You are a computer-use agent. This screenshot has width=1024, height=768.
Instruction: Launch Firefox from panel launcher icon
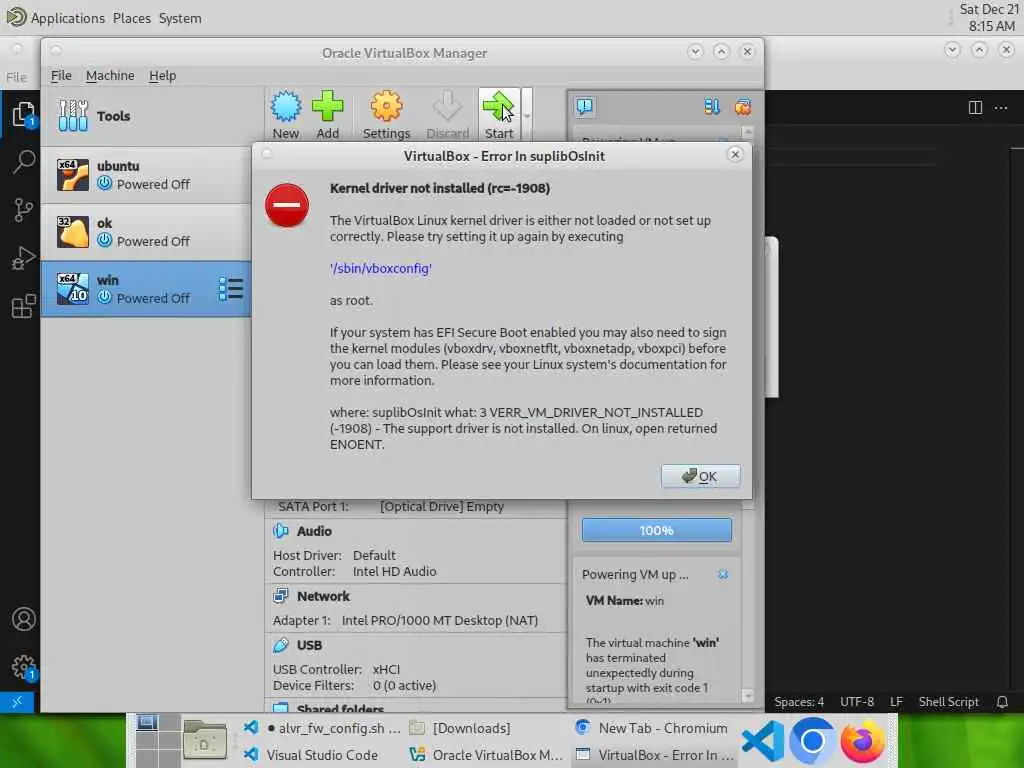tap(862, 741)
